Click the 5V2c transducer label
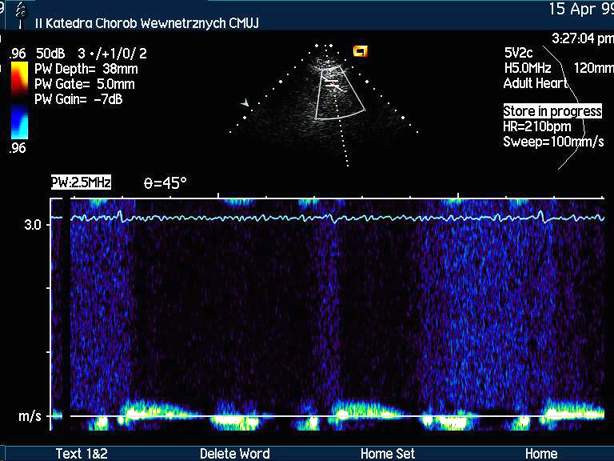This screenshot has width=614, height=461. pos(518,53)
